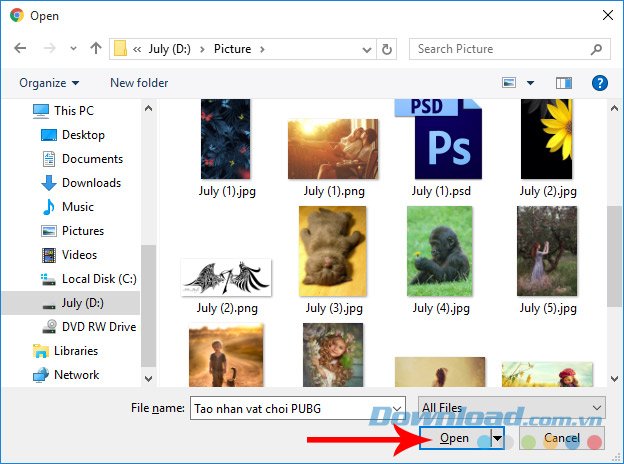The image size is (624, 464).
Task: Click the Open button
Action: (x=454, y=438)
